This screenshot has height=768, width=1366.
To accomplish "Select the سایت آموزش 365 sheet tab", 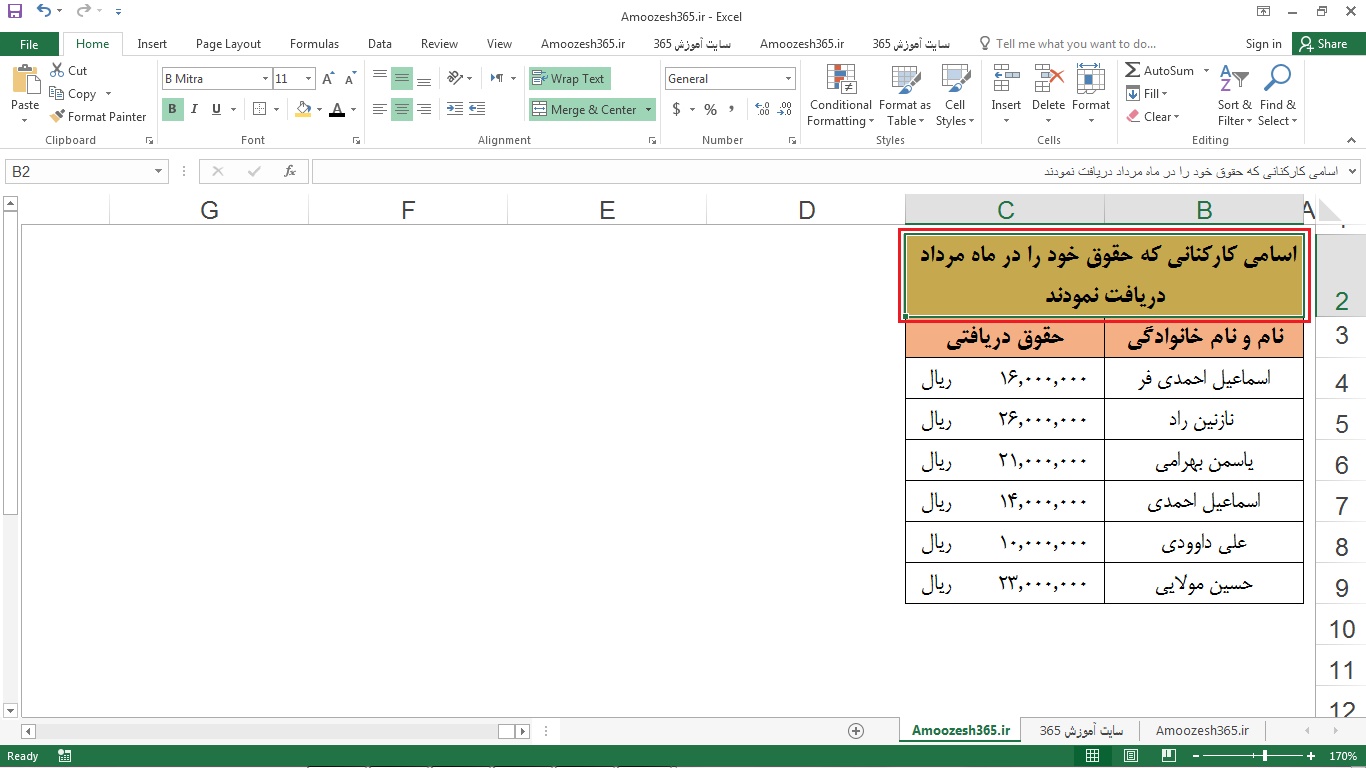I will coord(1081,731).
